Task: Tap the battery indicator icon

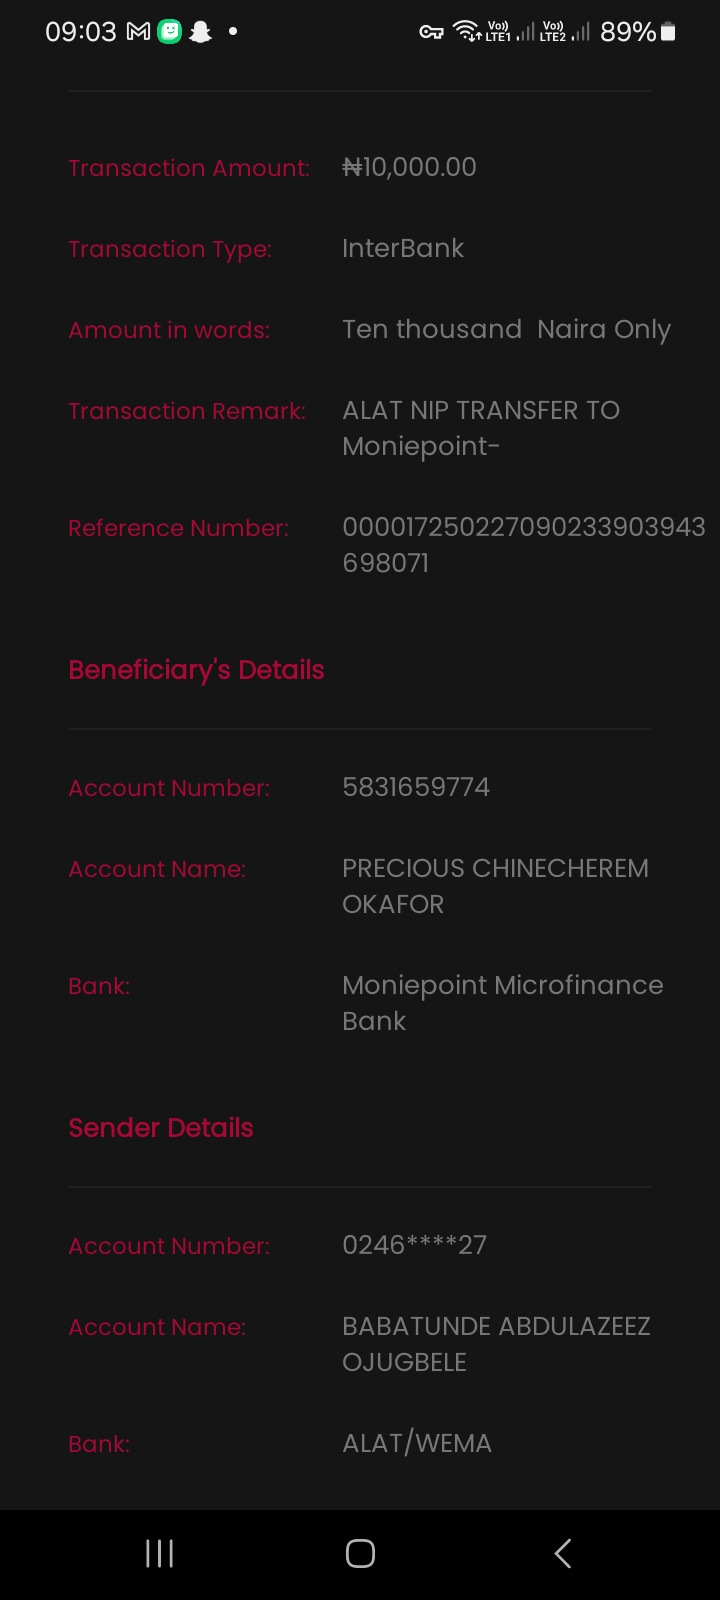Action: tap(669, 32)
